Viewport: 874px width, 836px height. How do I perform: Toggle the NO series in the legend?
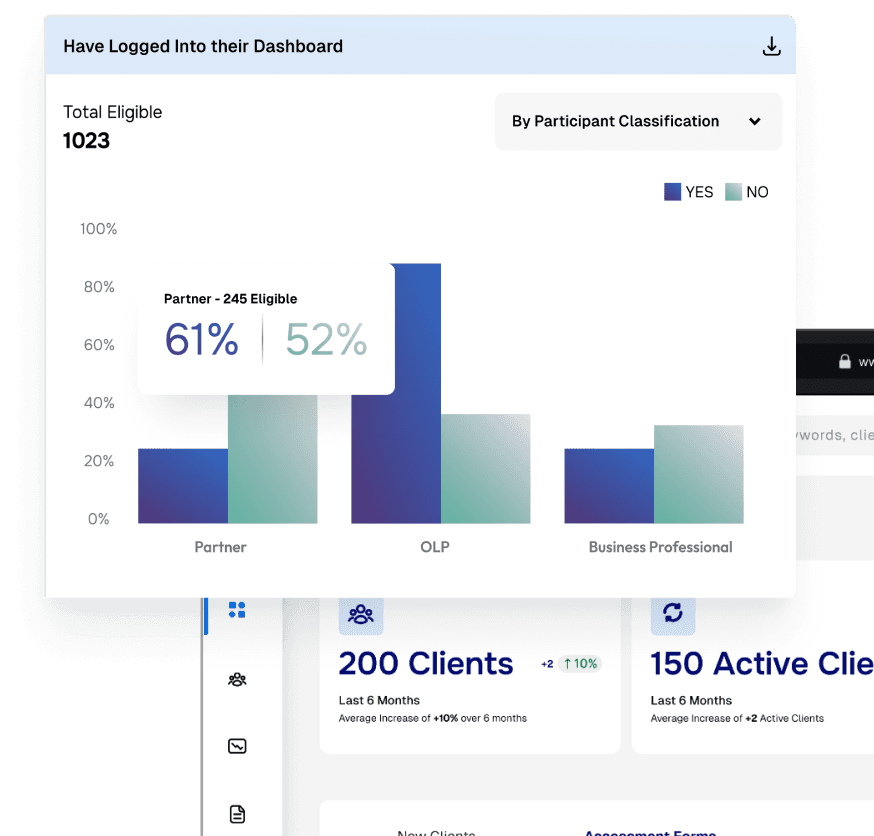[x=746, y=191]
